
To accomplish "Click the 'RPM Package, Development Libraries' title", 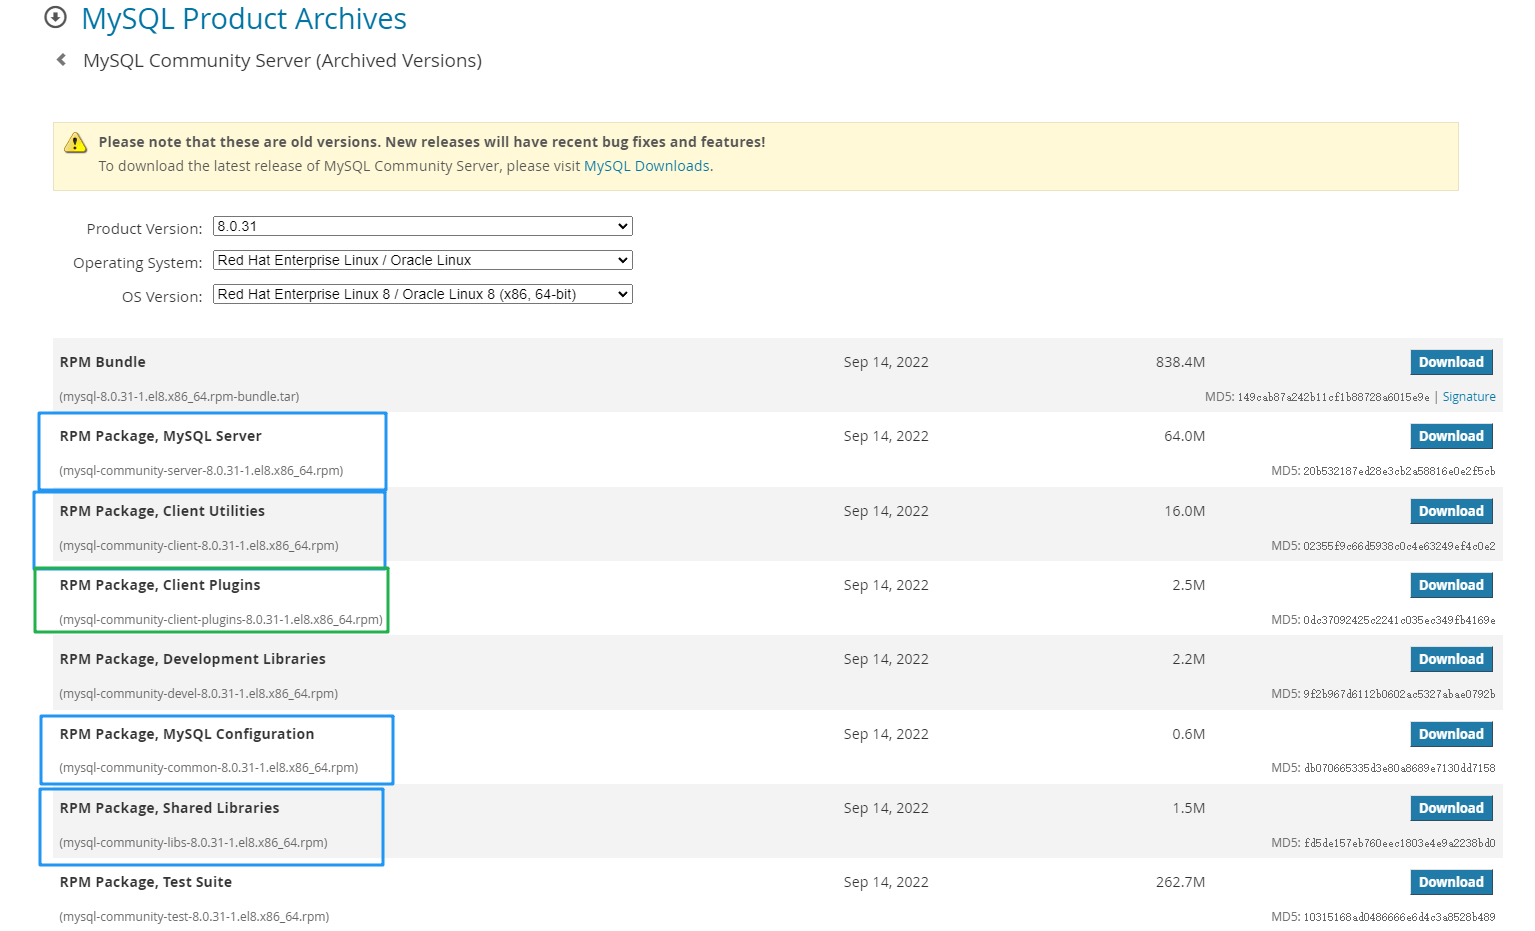I will click(193, 659).
